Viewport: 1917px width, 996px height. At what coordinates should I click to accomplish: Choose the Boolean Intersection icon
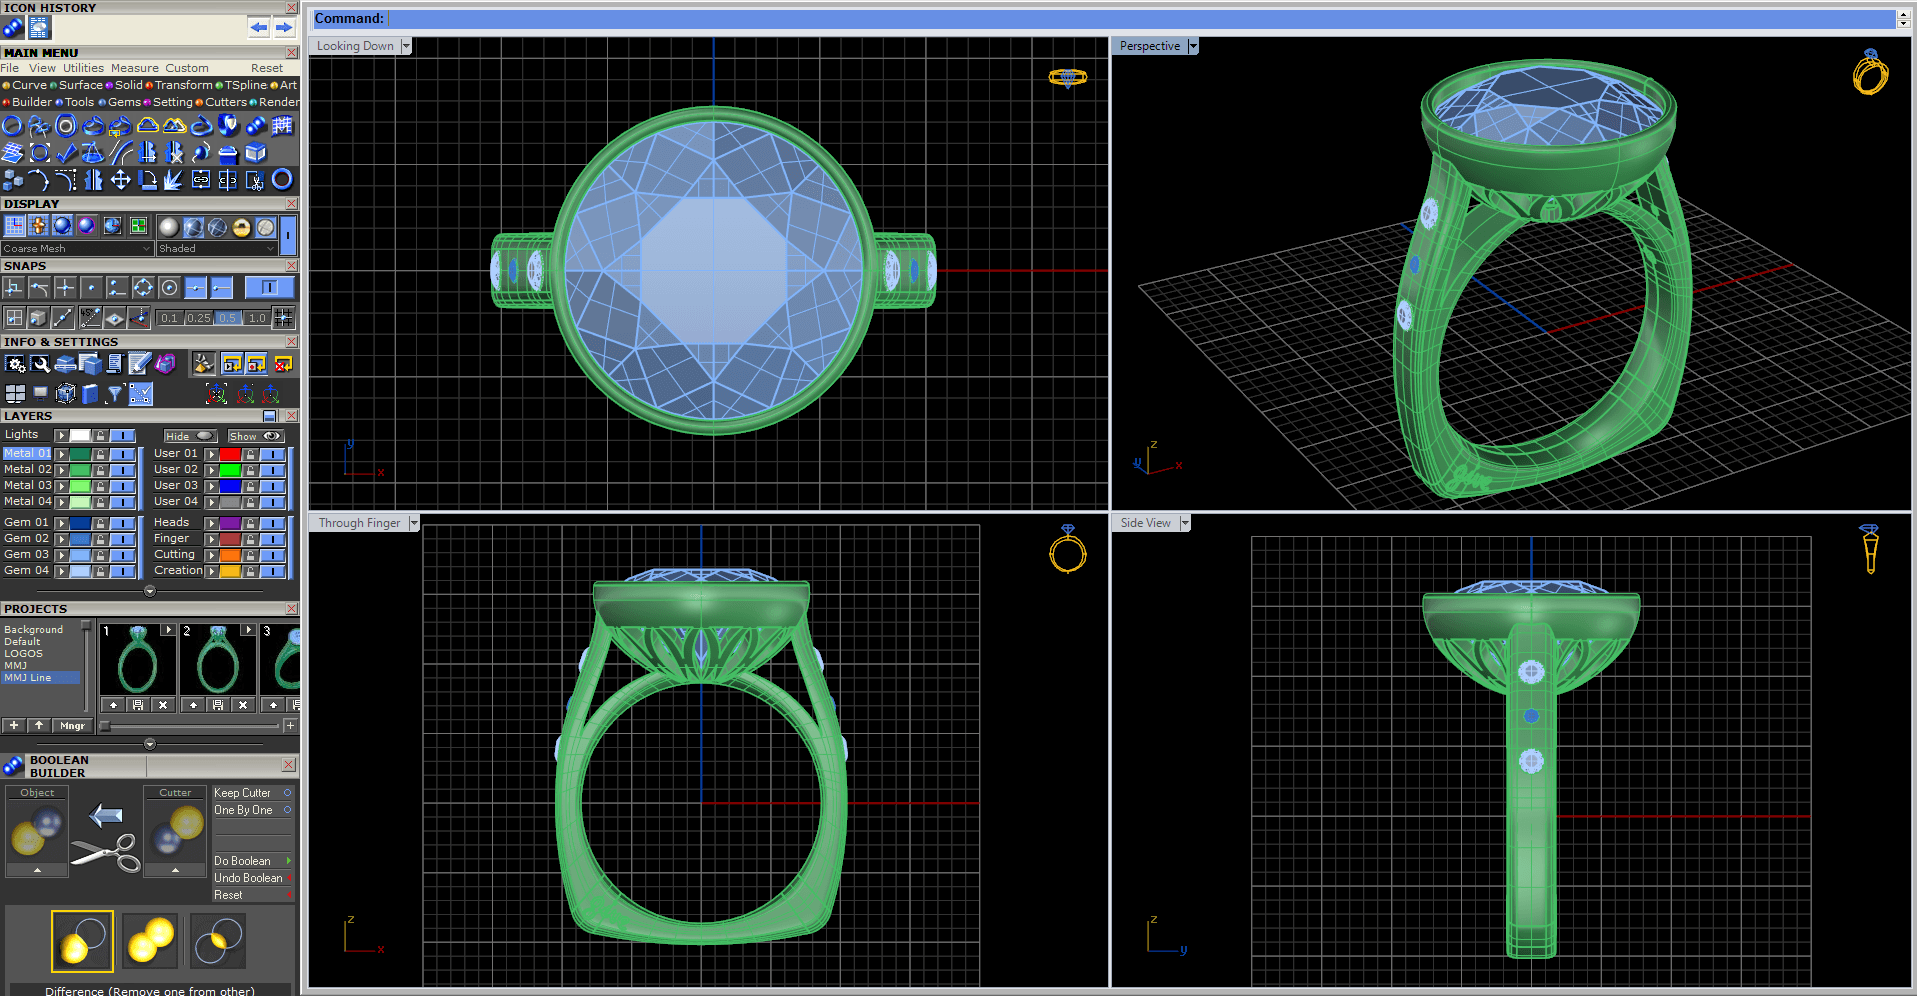pos(218,940)
